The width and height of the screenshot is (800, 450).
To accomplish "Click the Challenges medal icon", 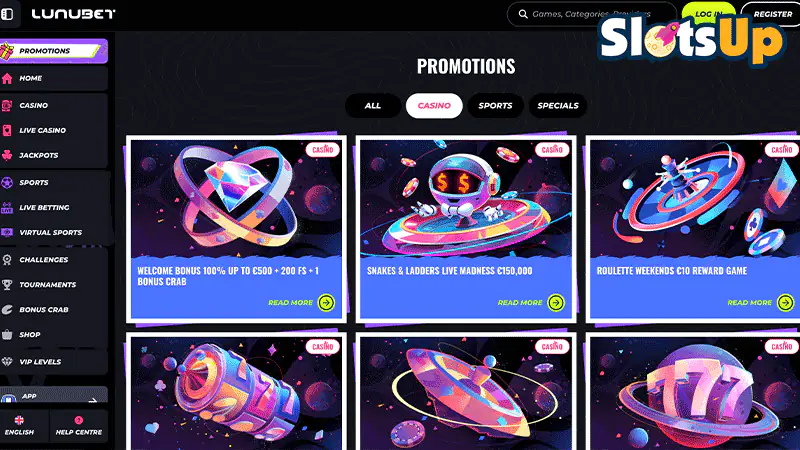I will point(7,260).
